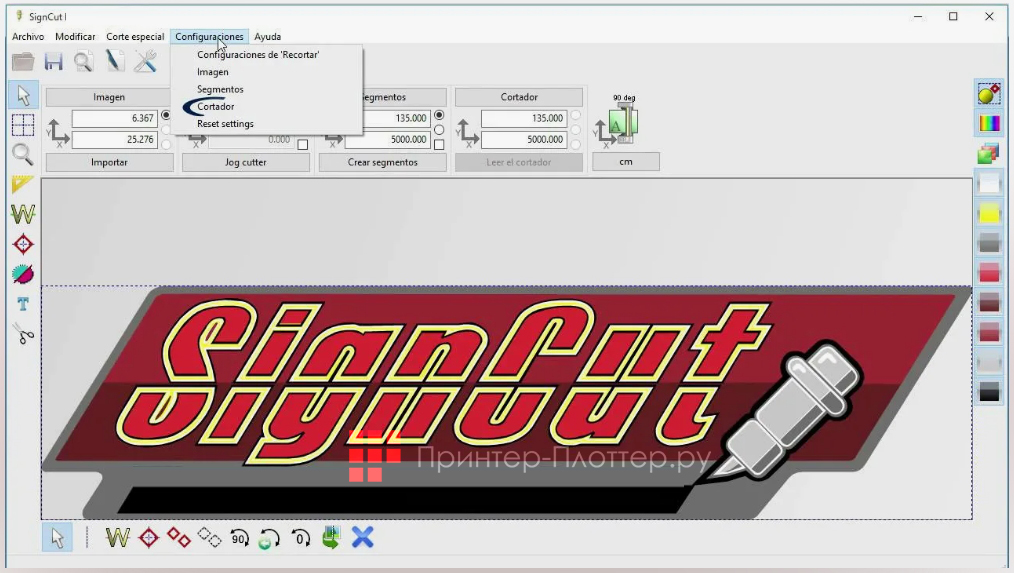Image resolution: width=1014 pixels, height=573 pixels.
Task: Open the wrench and screwdriver settings icon
Action: pyautogui.click(x=146, y=62)
